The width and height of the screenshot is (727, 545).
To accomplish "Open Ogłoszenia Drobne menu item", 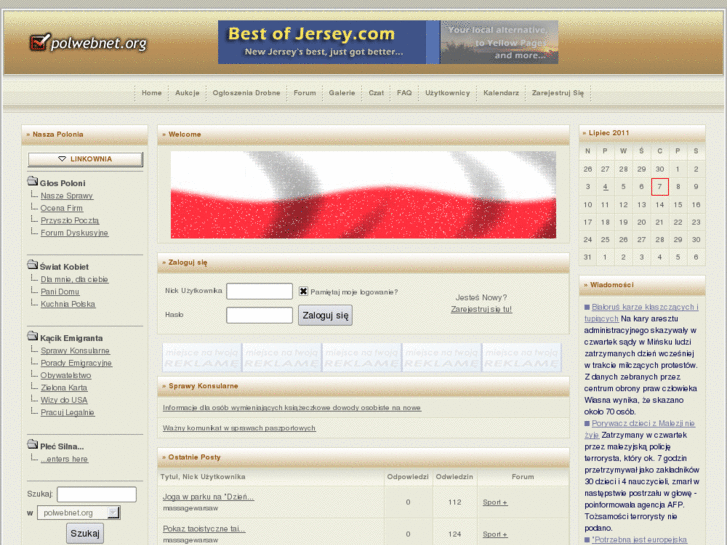I will click(x=246, y=93).
